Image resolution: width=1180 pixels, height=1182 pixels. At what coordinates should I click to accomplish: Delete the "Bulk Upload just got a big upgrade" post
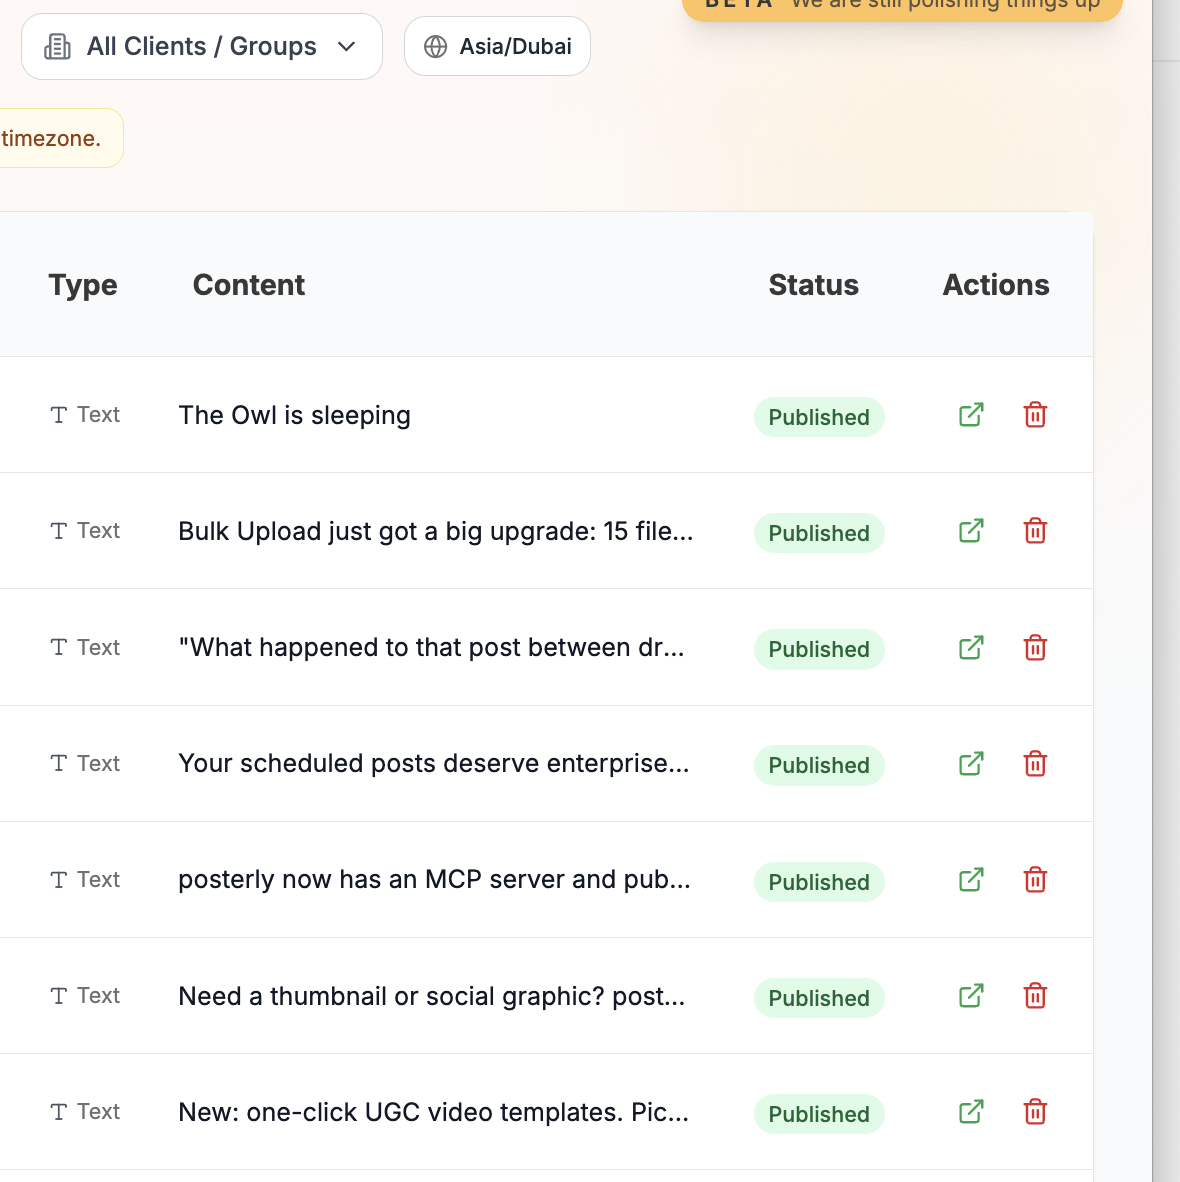(1035, 531)
